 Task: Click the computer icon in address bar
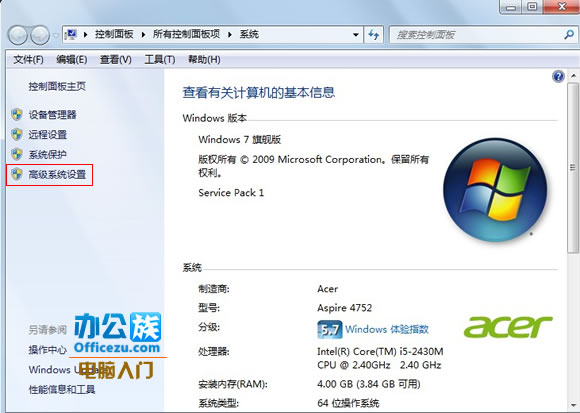71,35
